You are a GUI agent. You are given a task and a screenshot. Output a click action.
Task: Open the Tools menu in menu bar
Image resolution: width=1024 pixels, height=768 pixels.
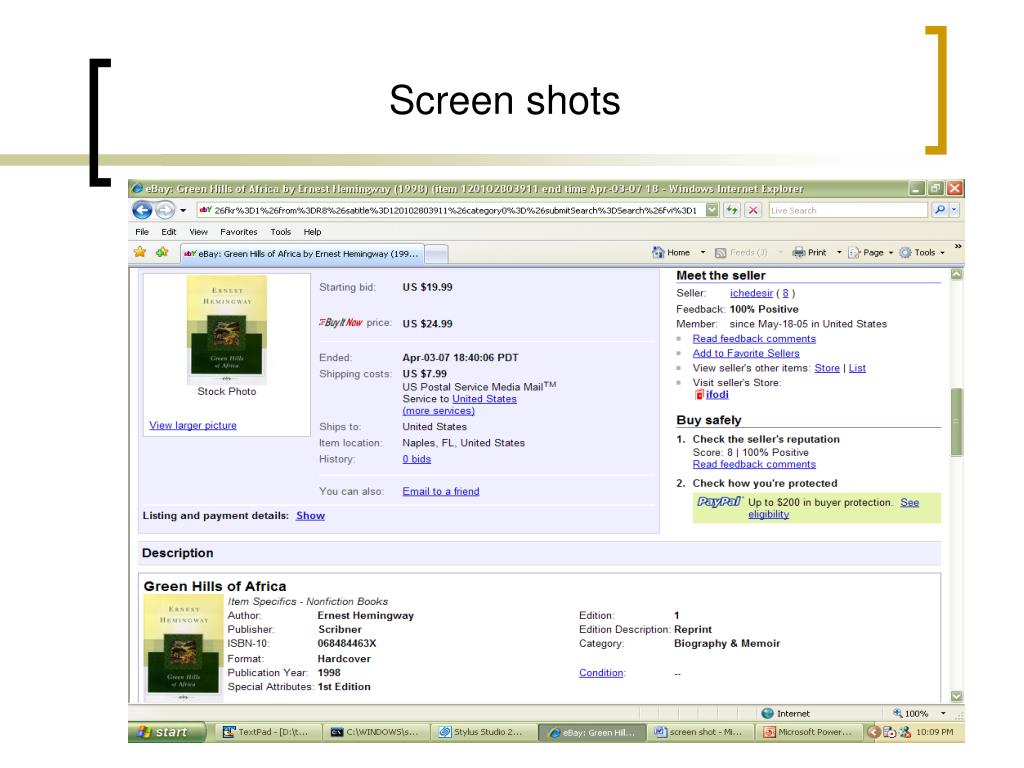(x=281, y=232)
